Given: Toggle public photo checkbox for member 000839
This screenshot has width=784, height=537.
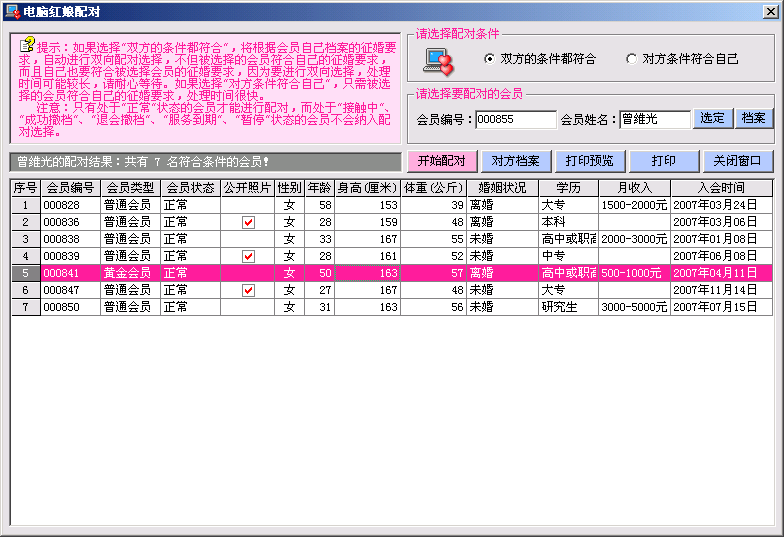Looking at the screenshot, I should [x=248, y=256].
